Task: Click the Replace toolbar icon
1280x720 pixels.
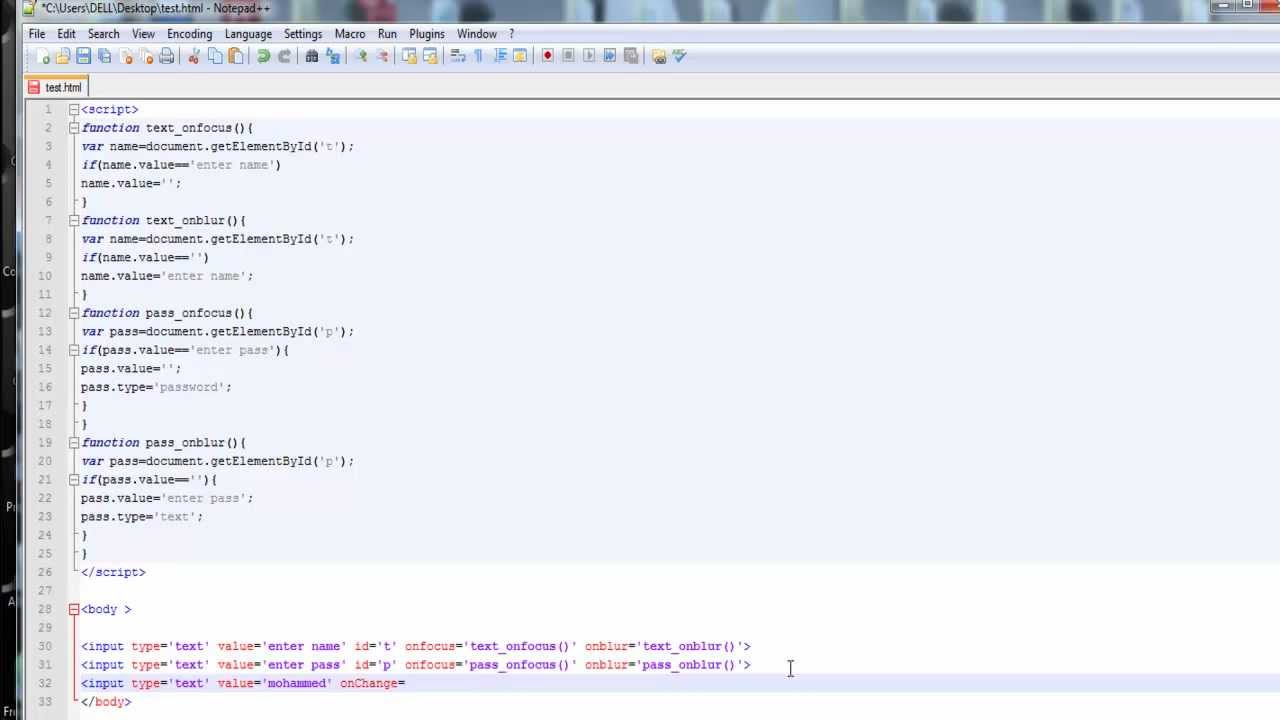Action: pyautogui.click(x=333, y=56)
